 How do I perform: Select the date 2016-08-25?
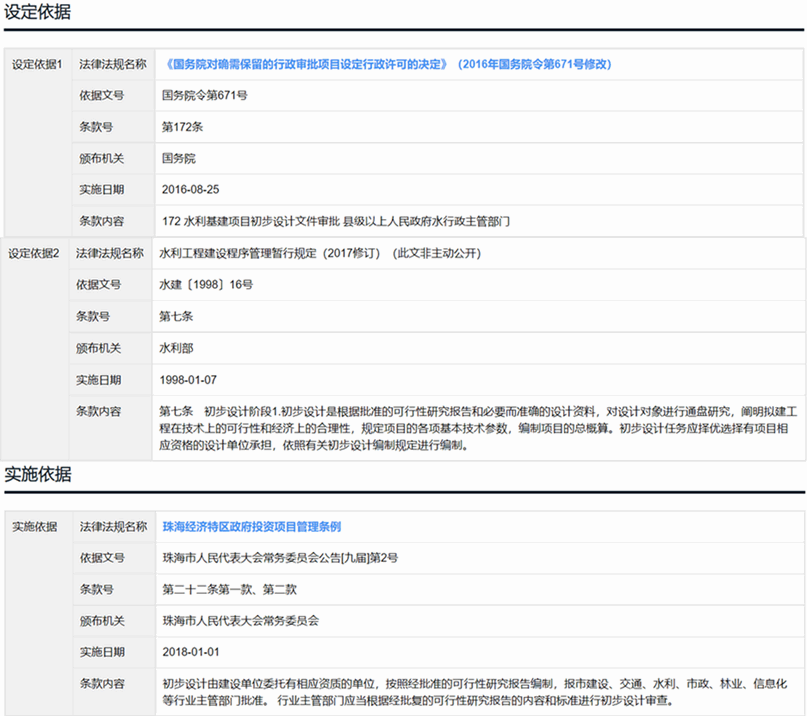(190, 189)
